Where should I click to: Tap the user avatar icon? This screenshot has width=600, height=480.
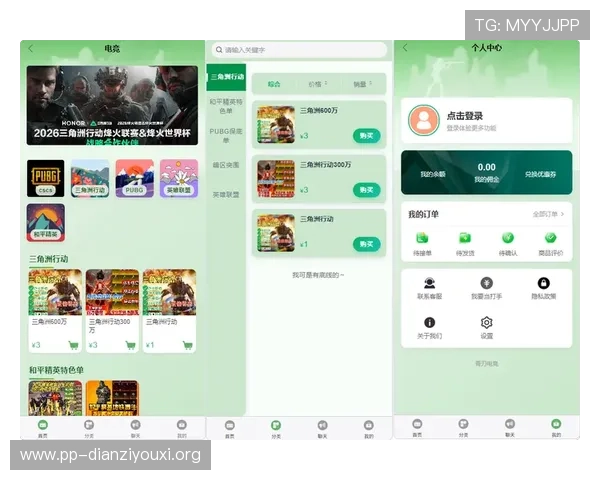[424, 120]
